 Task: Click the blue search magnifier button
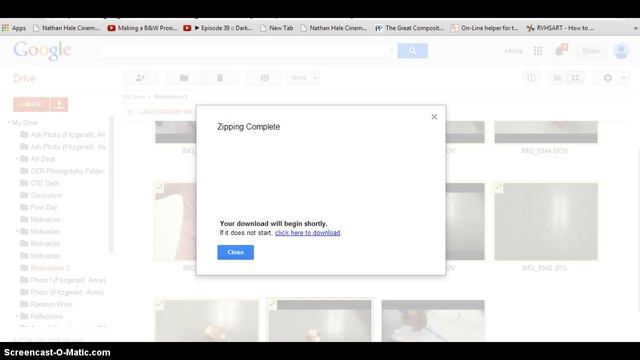pos(413,51)
